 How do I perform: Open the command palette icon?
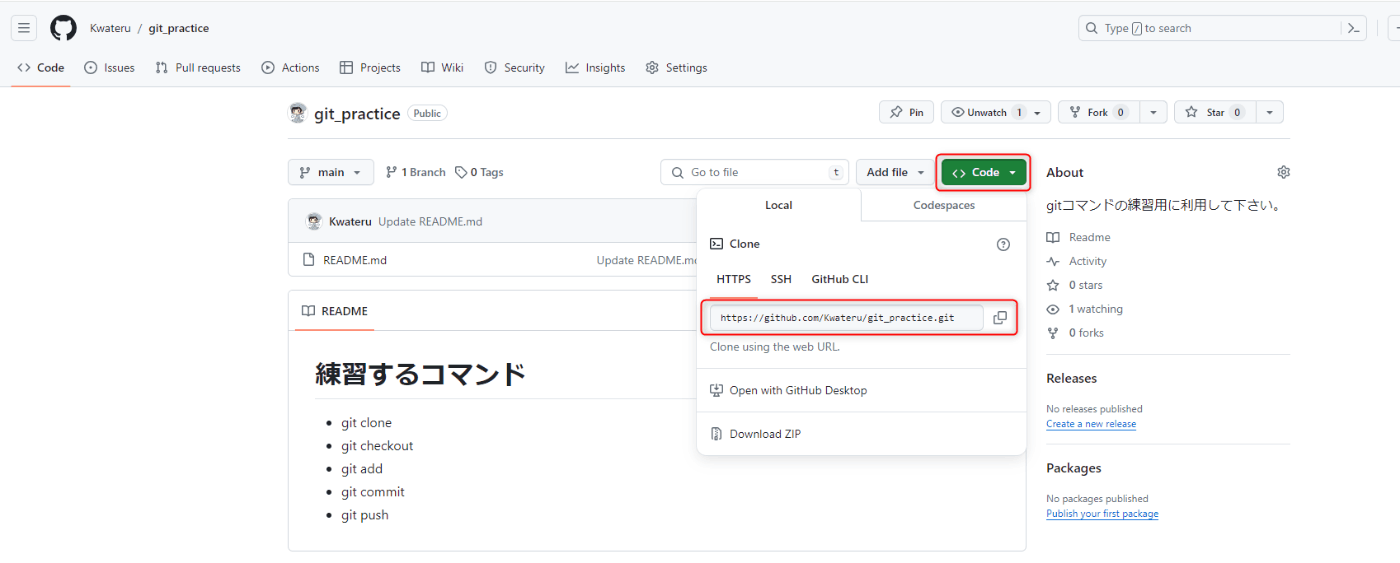[x=1353, y=28]
